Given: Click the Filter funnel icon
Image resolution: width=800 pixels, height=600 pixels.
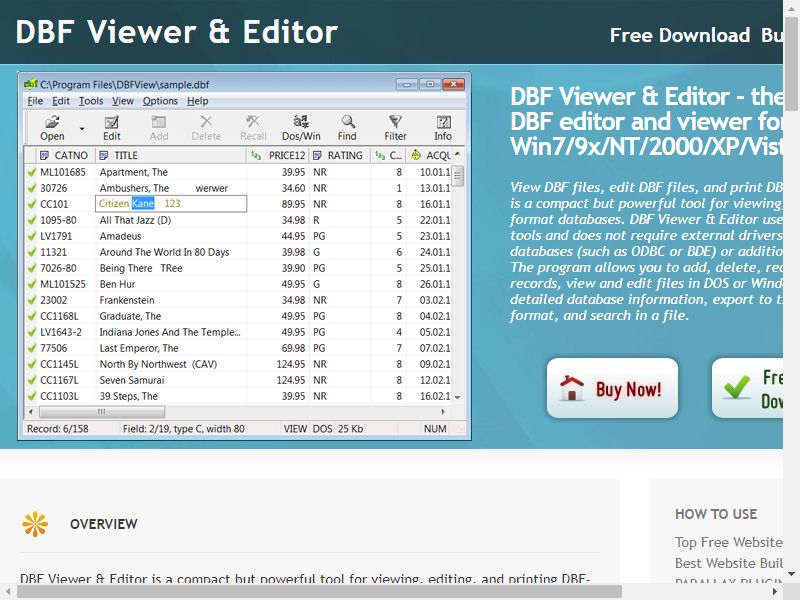Looking at the screenshot, I should [395, 122].
